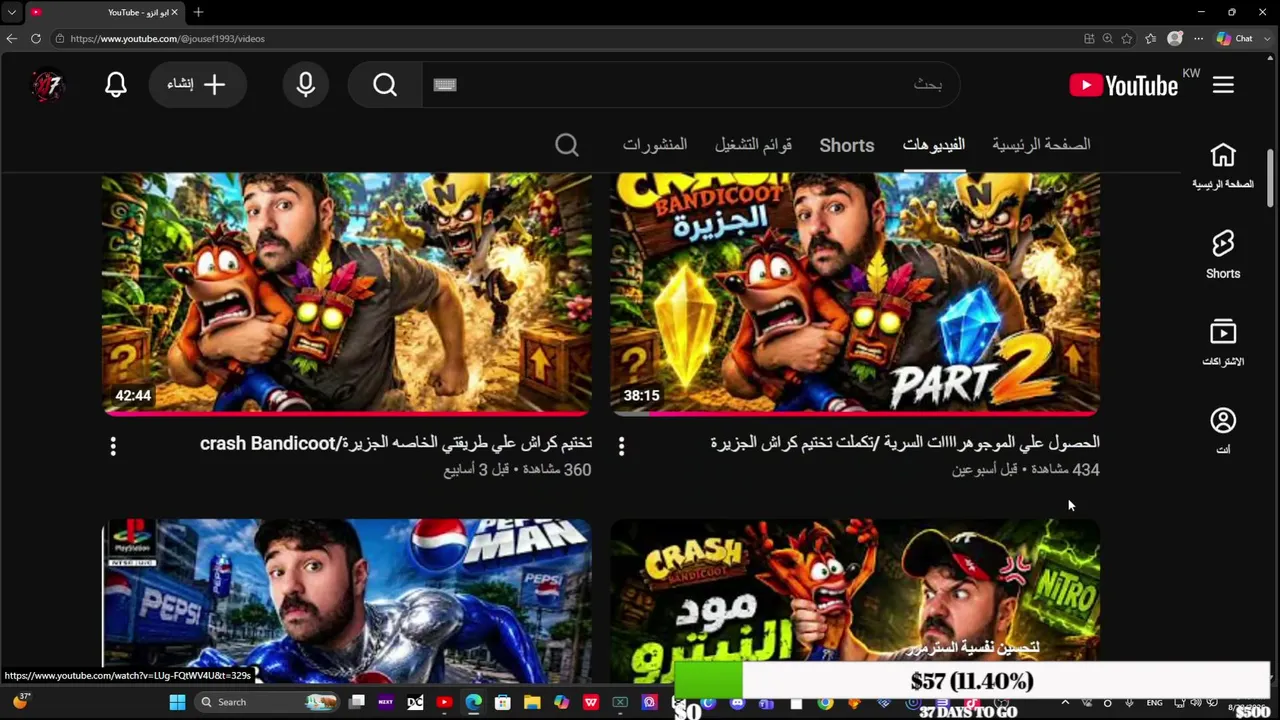Open the Copilot Chat button in the browser
This screenshot has height=720, width=1280.
[x=1235, y=38]
